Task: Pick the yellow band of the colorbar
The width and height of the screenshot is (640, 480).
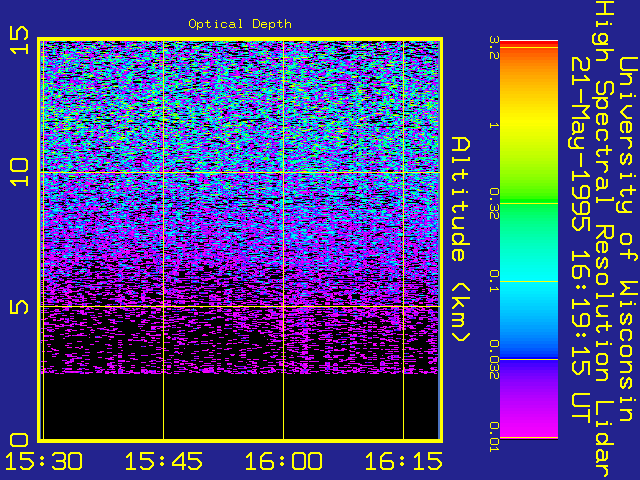Action: coord(529,122)
